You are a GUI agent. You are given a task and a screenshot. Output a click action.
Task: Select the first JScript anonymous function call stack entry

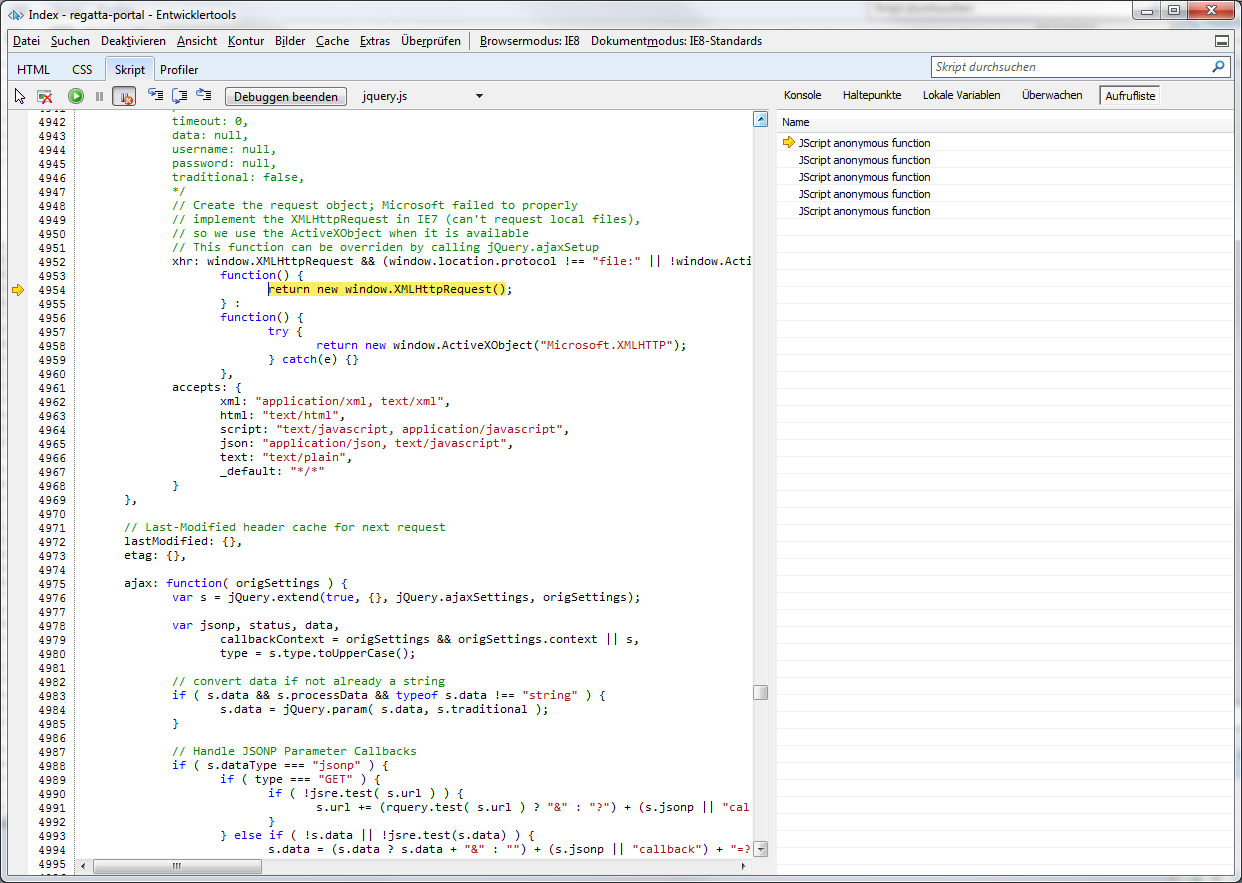coord(864,143)
